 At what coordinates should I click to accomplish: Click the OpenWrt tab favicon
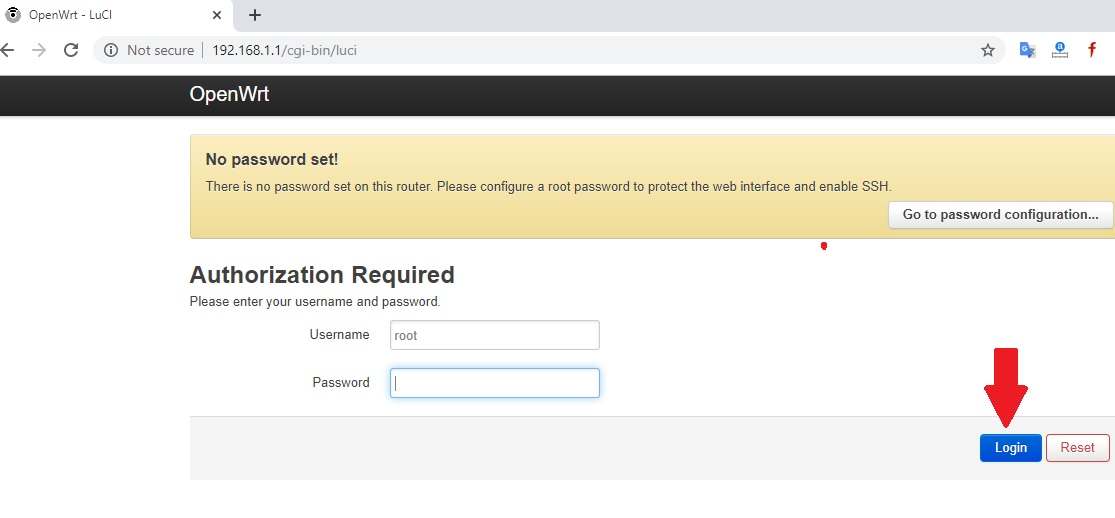tap(13, 15)
